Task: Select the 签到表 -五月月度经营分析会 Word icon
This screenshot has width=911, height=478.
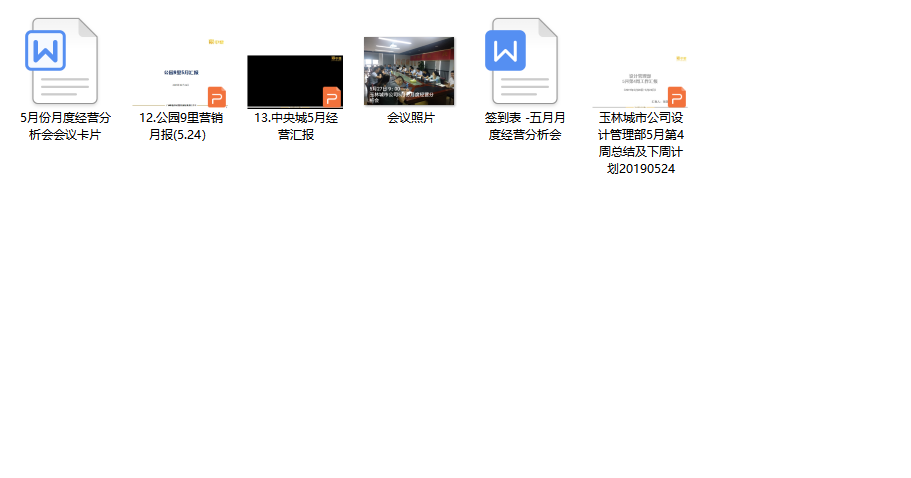Action: tap(524, 60)
